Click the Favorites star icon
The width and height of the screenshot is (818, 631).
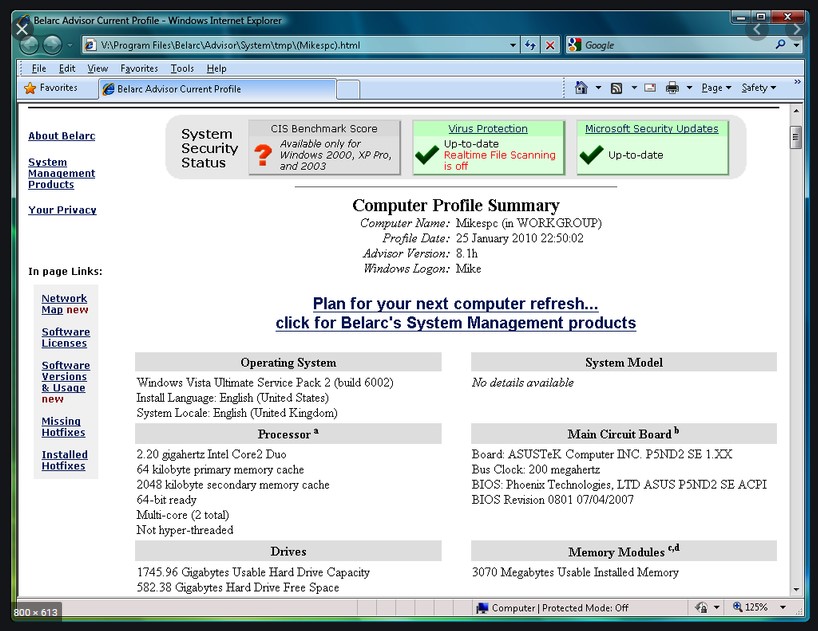click(30, 88)
